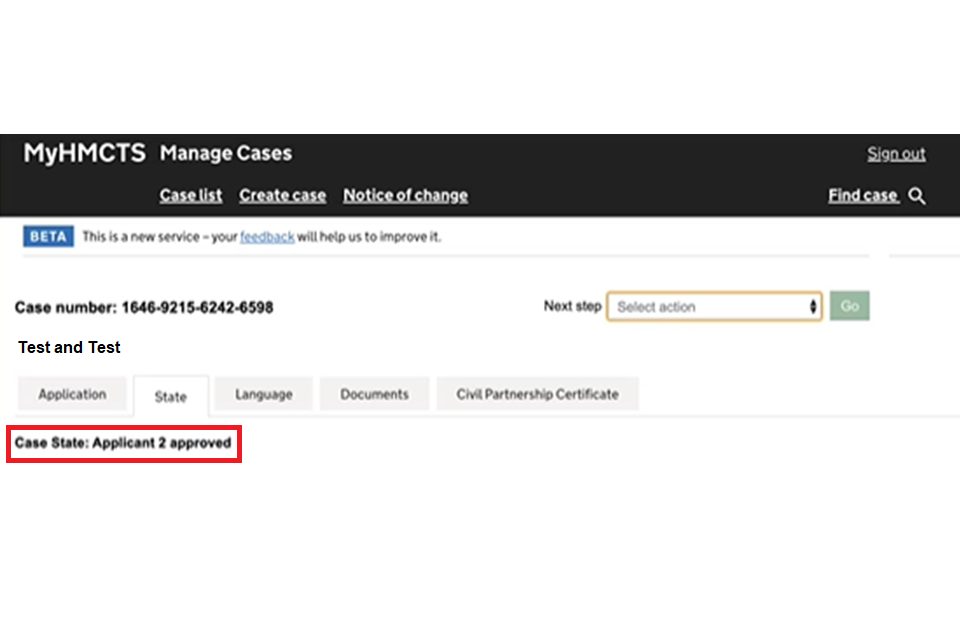Open the Language tab
The height and width of the screenshot is (640, 960).
point(264,394)
